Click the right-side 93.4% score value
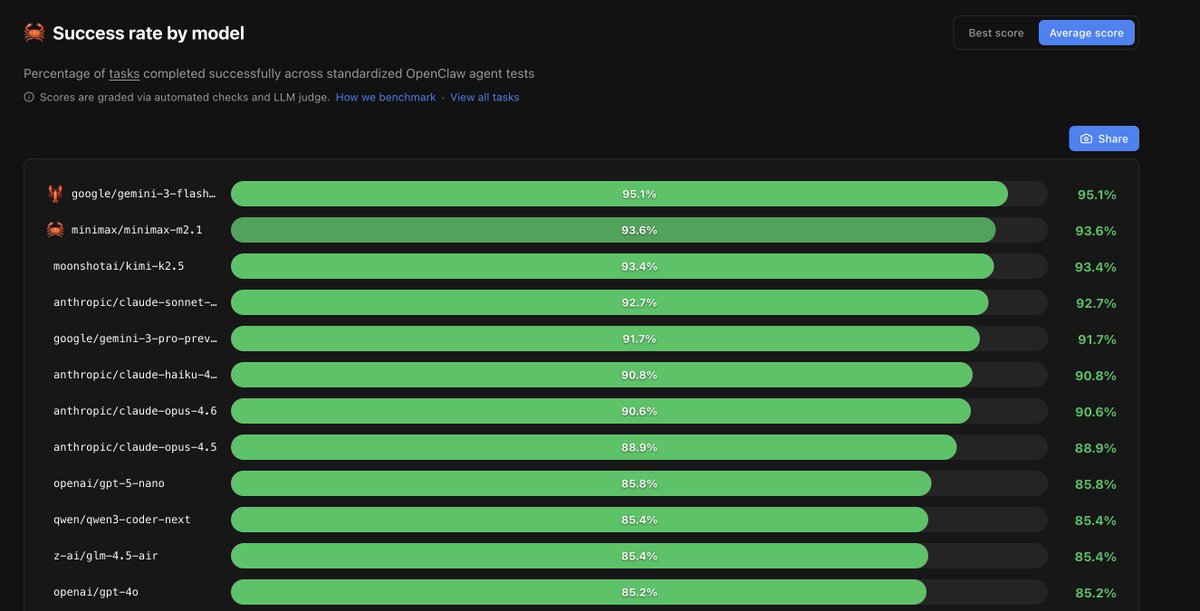 [x=1096, y=267]
